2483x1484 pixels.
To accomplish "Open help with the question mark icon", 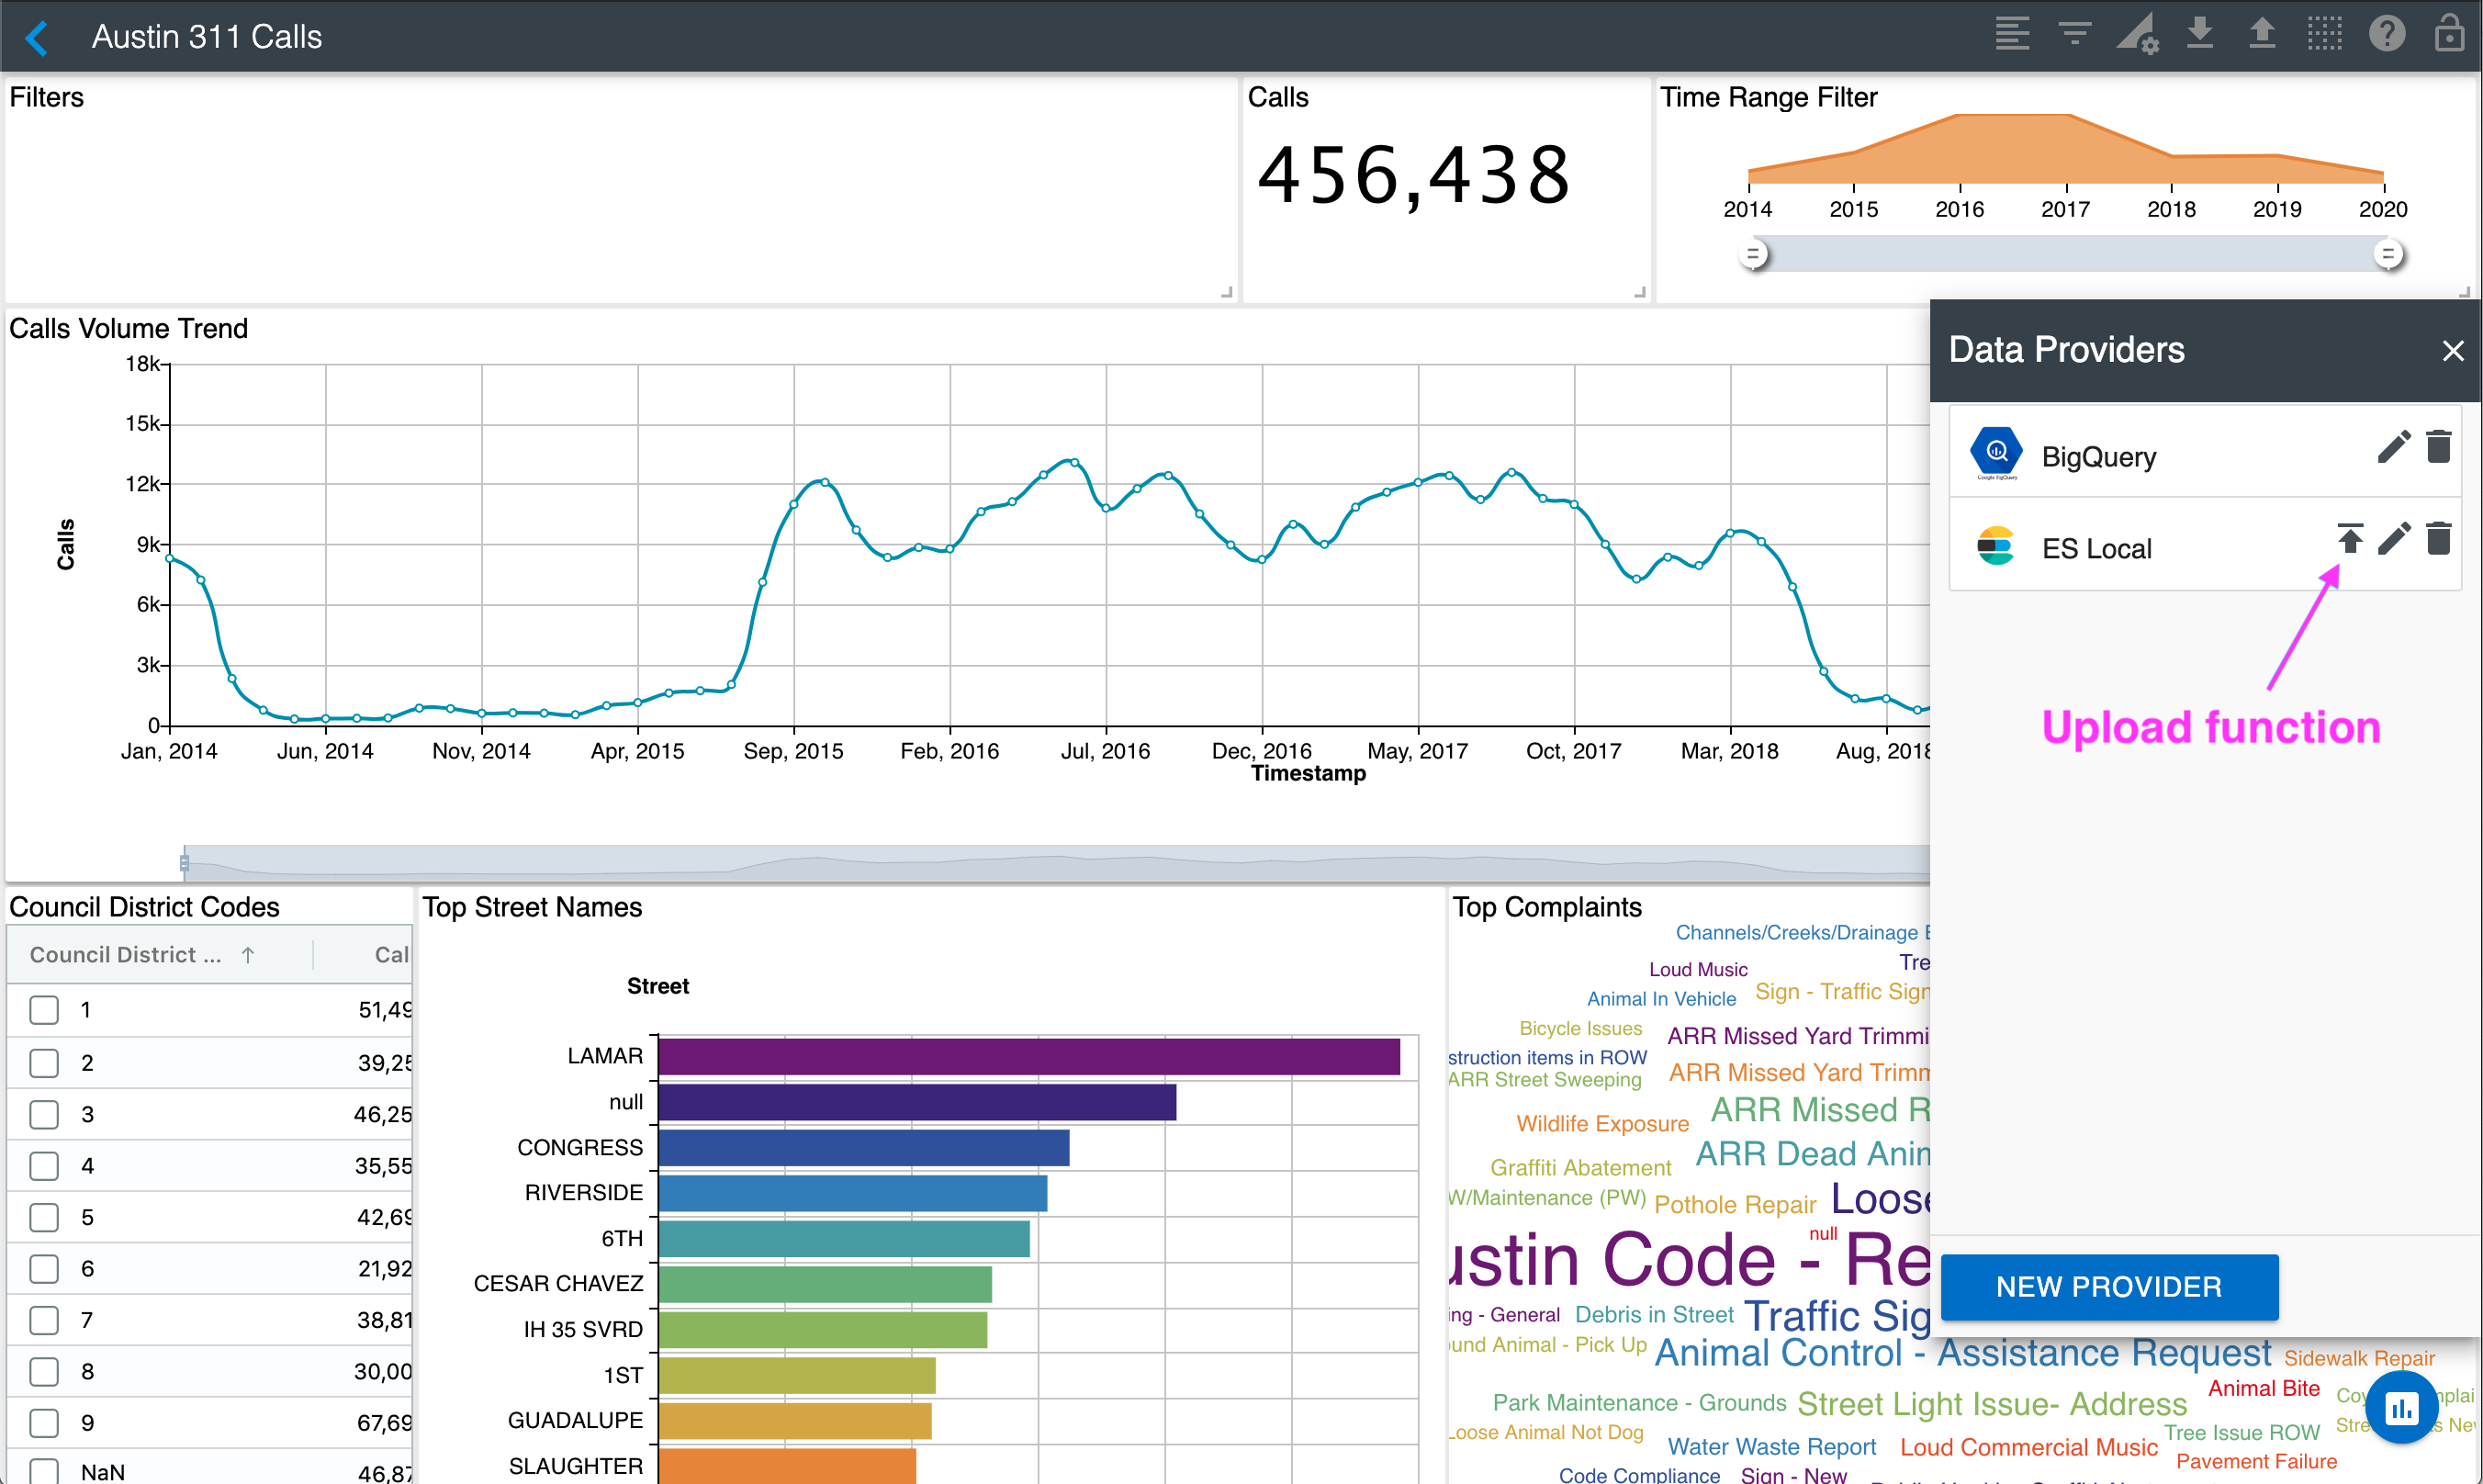I will (x=2387, y=33).
